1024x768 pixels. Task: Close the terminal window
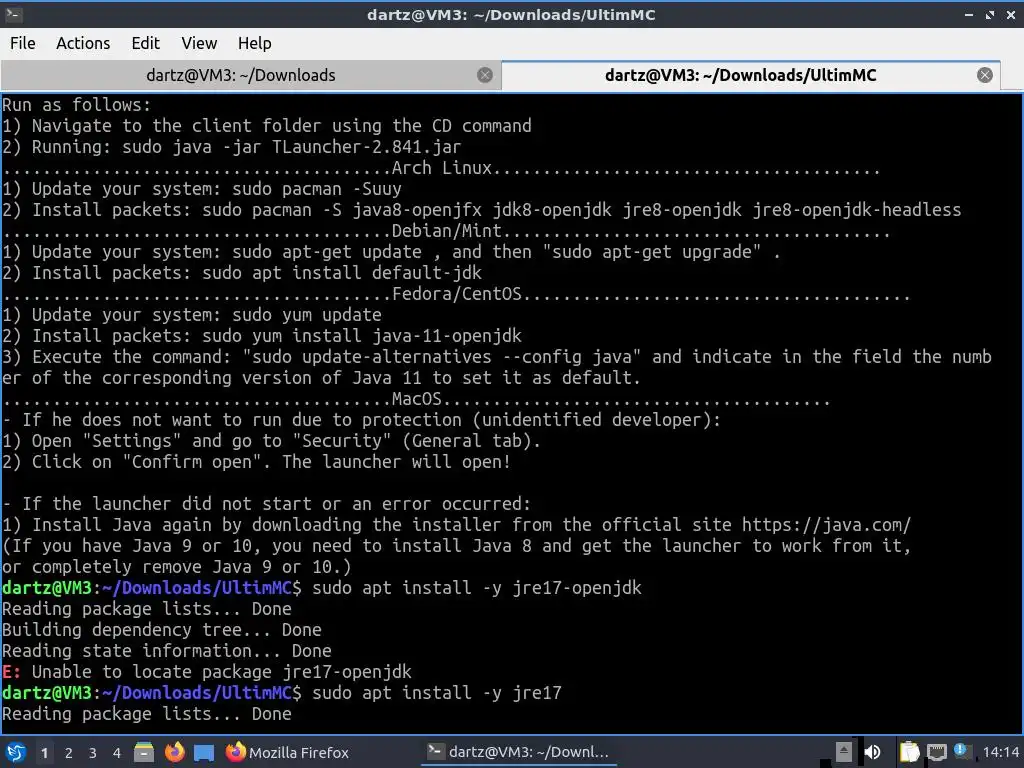(x=1010, y=14)
